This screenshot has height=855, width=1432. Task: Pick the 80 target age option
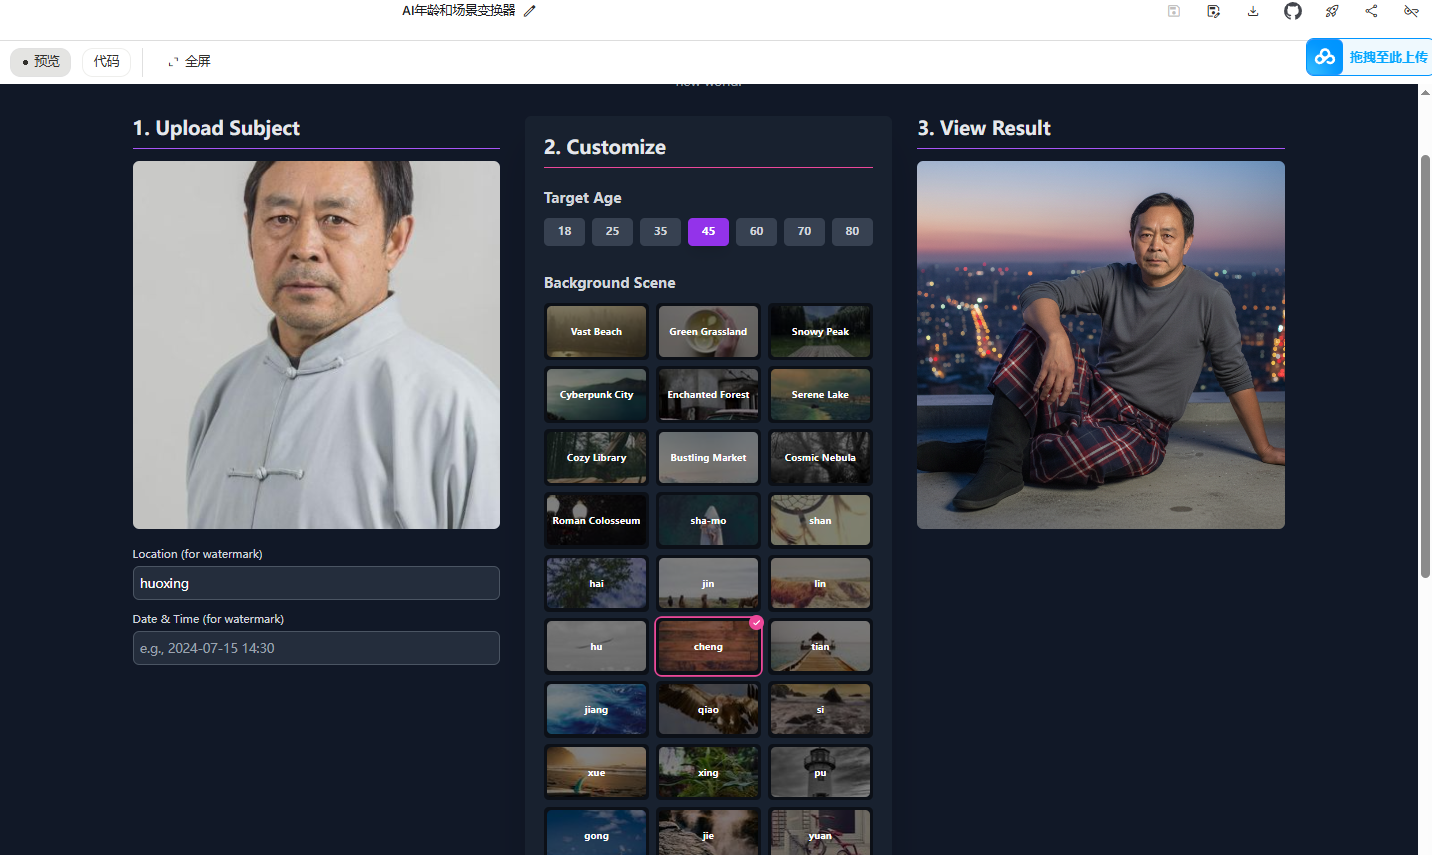[852, 231]
